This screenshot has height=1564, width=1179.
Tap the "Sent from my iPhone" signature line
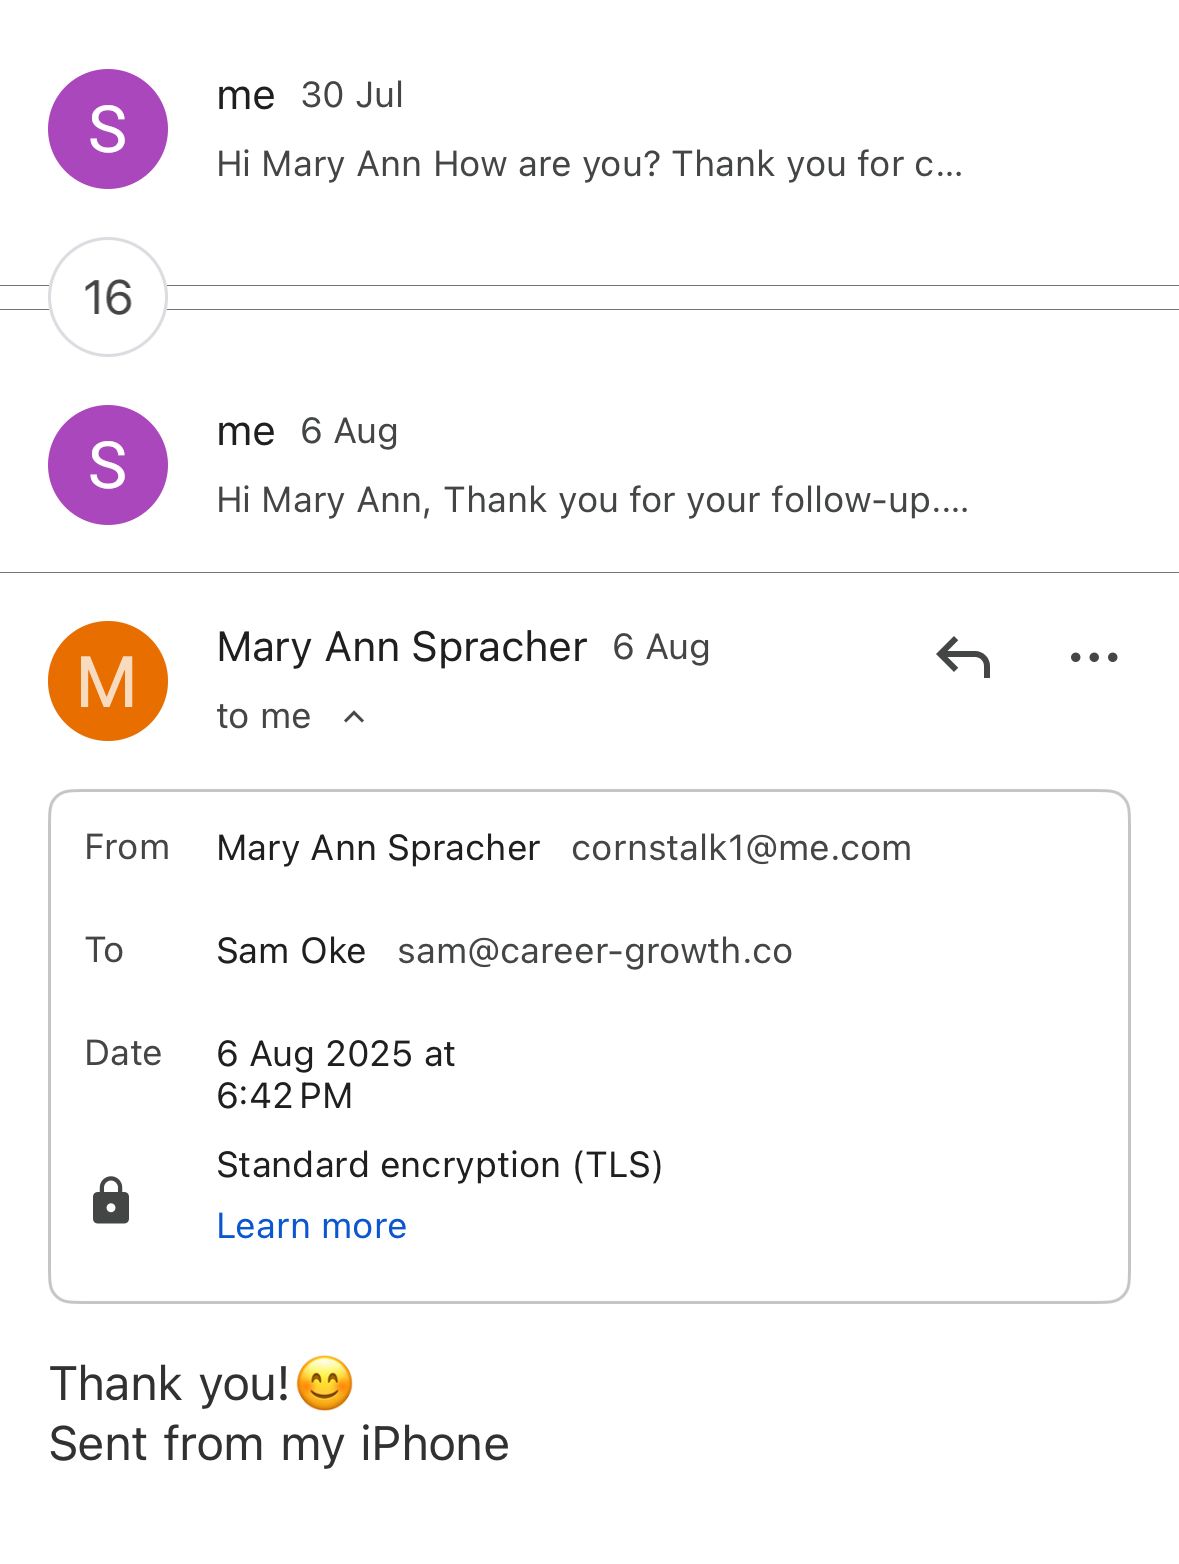[279, 1444]
